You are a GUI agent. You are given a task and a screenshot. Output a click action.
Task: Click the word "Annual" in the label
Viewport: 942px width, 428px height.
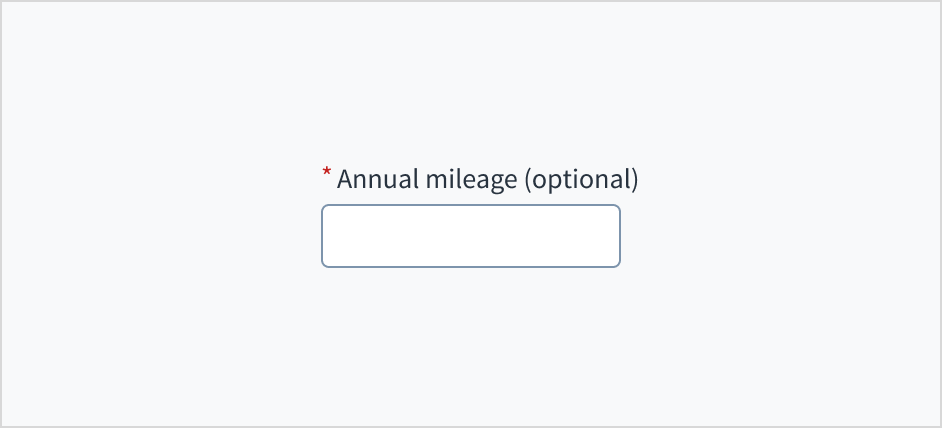tap(372, 180)
